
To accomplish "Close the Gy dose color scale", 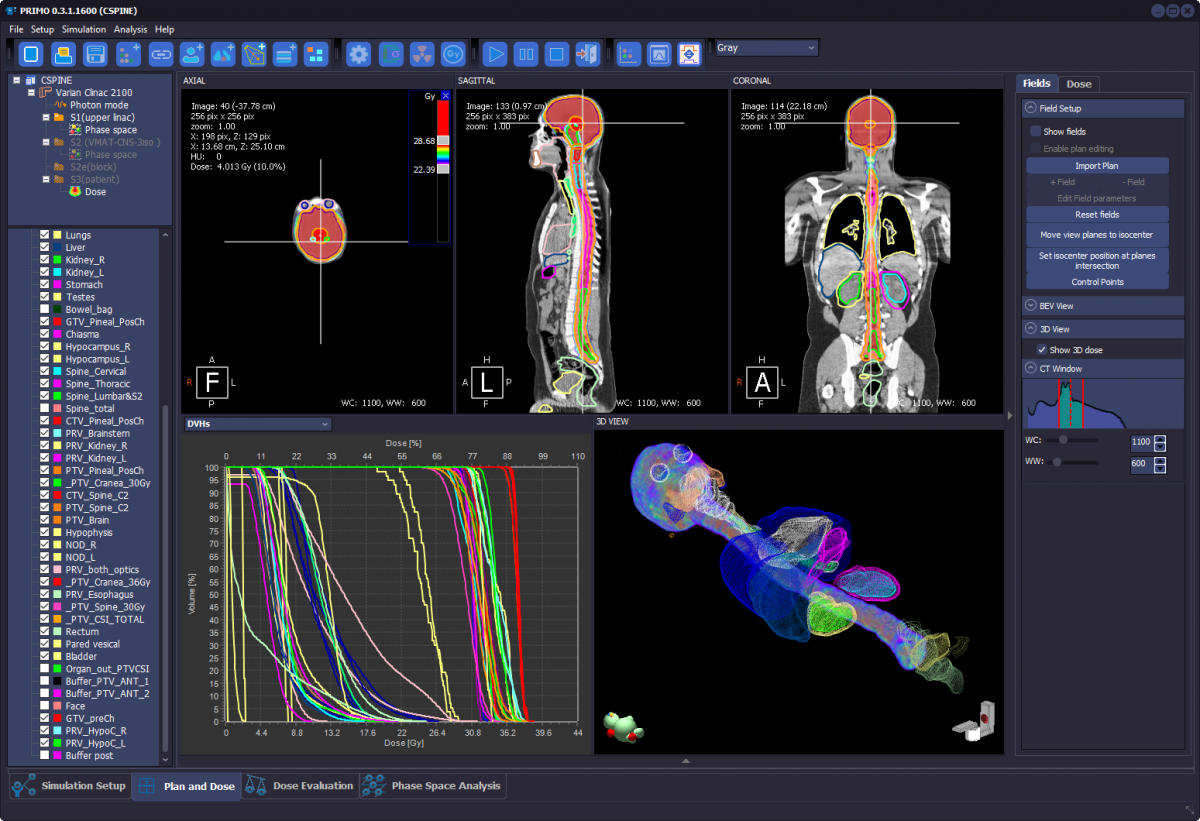I will click(445, 96).
